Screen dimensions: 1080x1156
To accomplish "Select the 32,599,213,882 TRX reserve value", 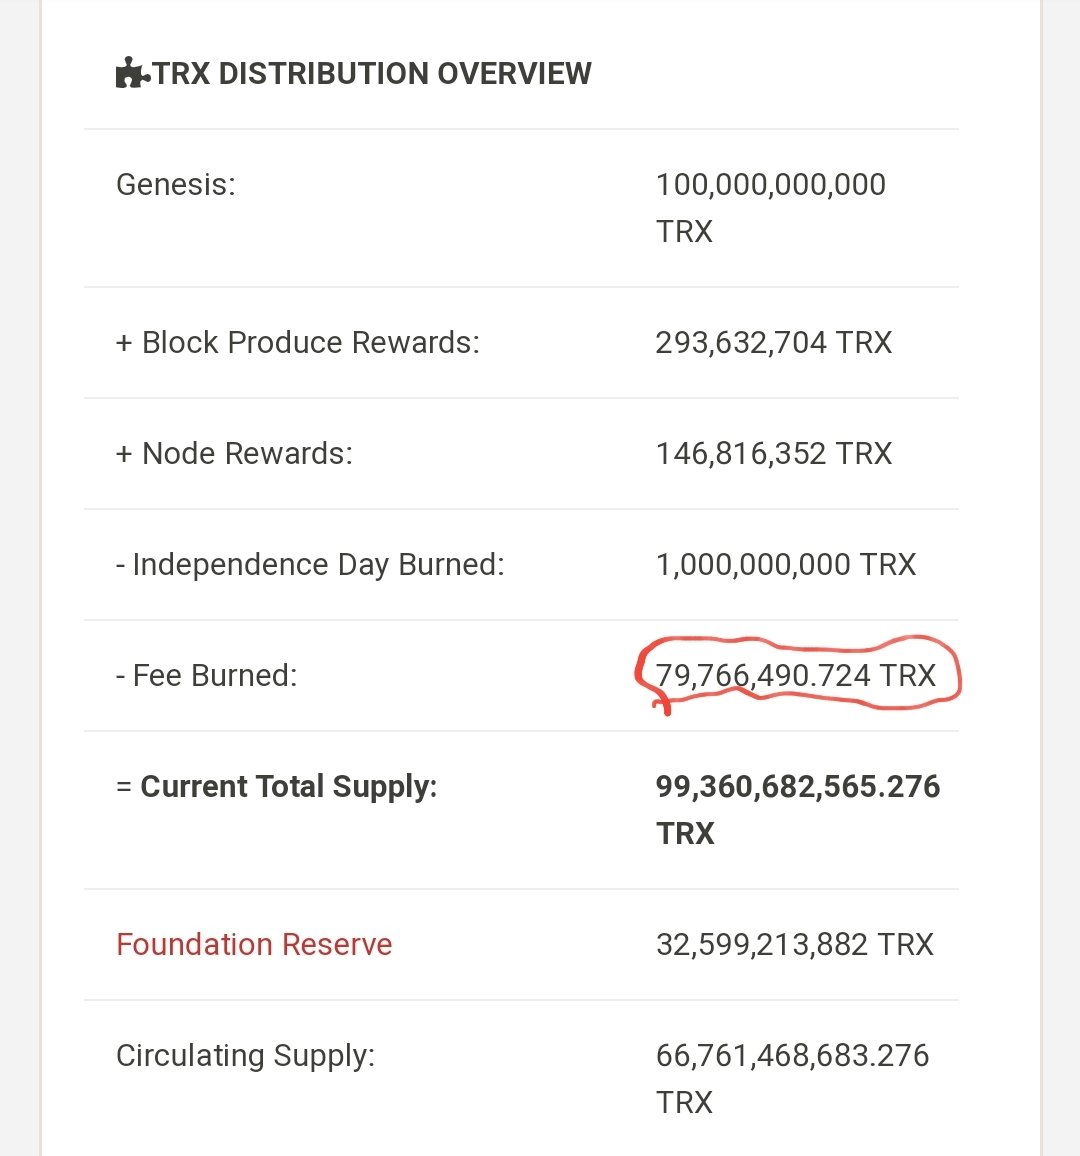I will [x=794, y=944].
